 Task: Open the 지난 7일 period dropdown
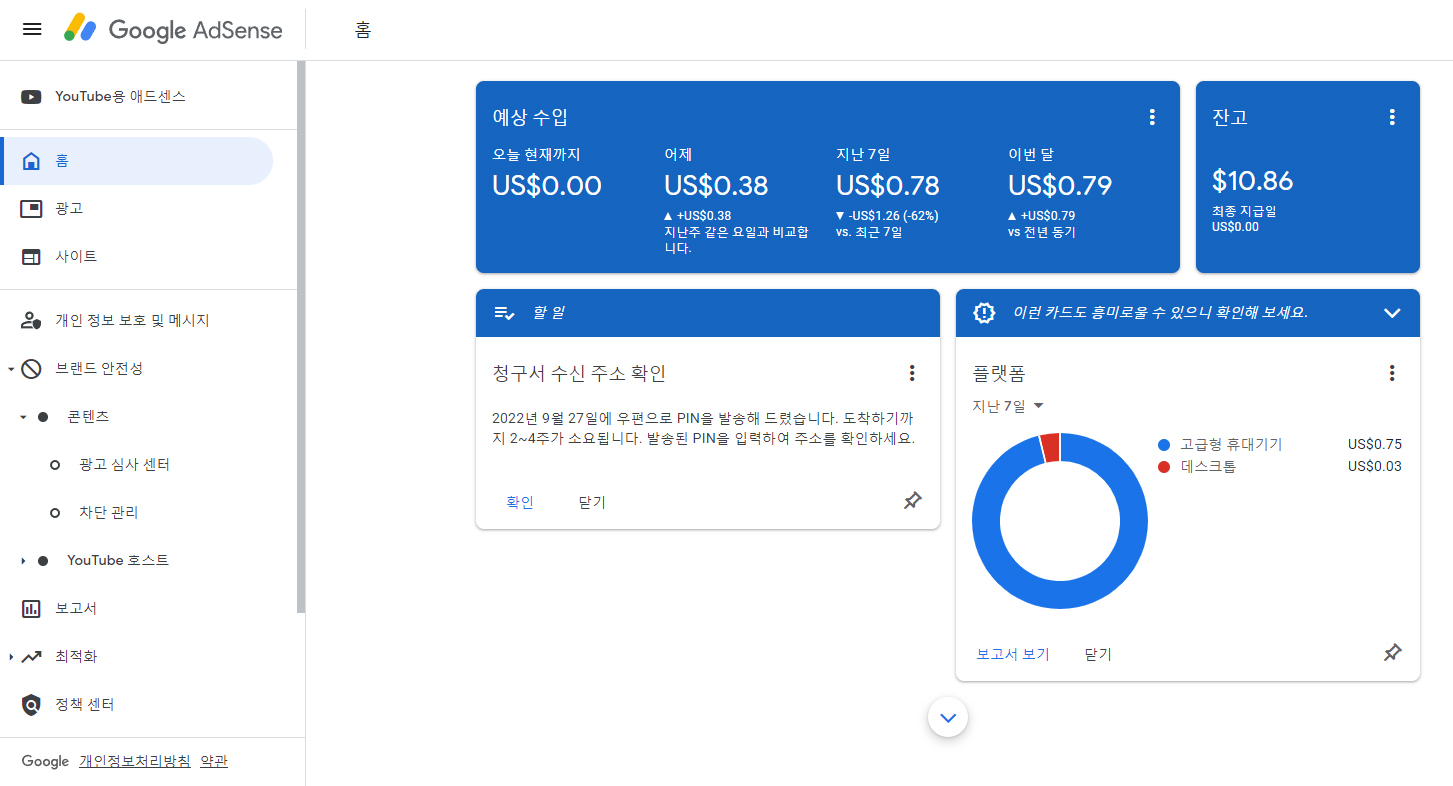pyautogui.click(x=1008, y=406)
